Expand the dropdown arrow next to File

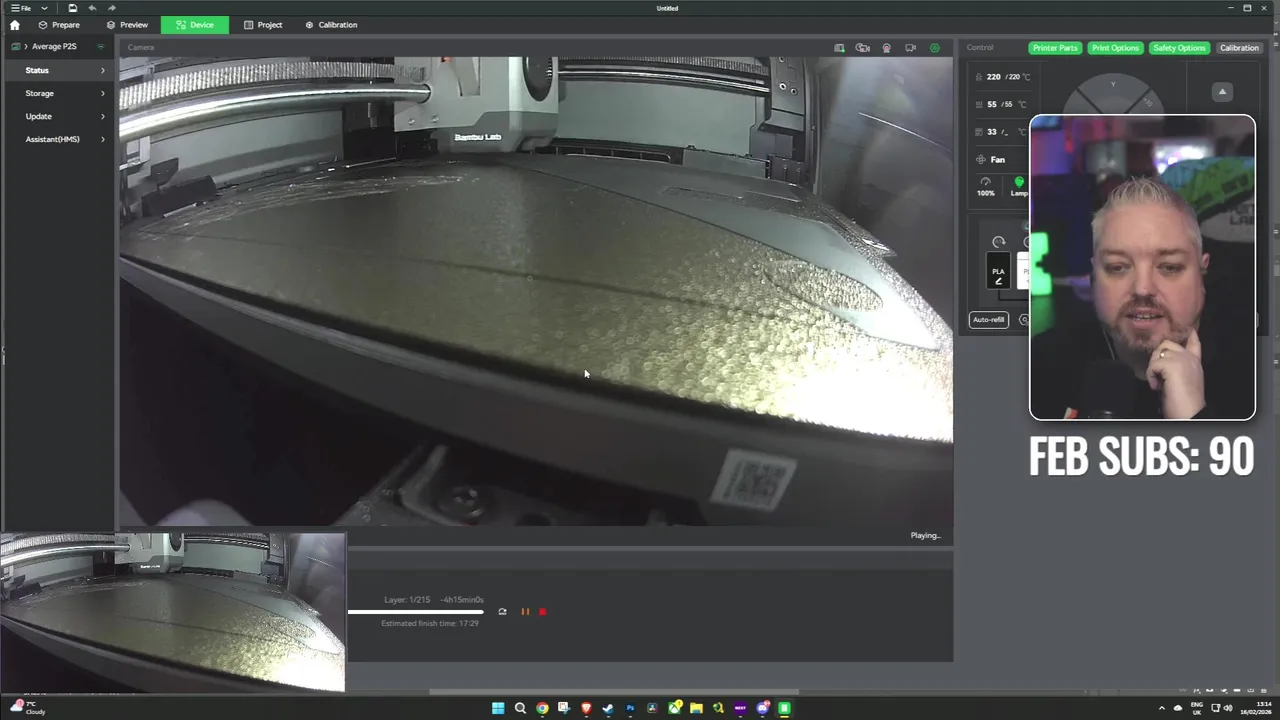(x=44, y=8)
